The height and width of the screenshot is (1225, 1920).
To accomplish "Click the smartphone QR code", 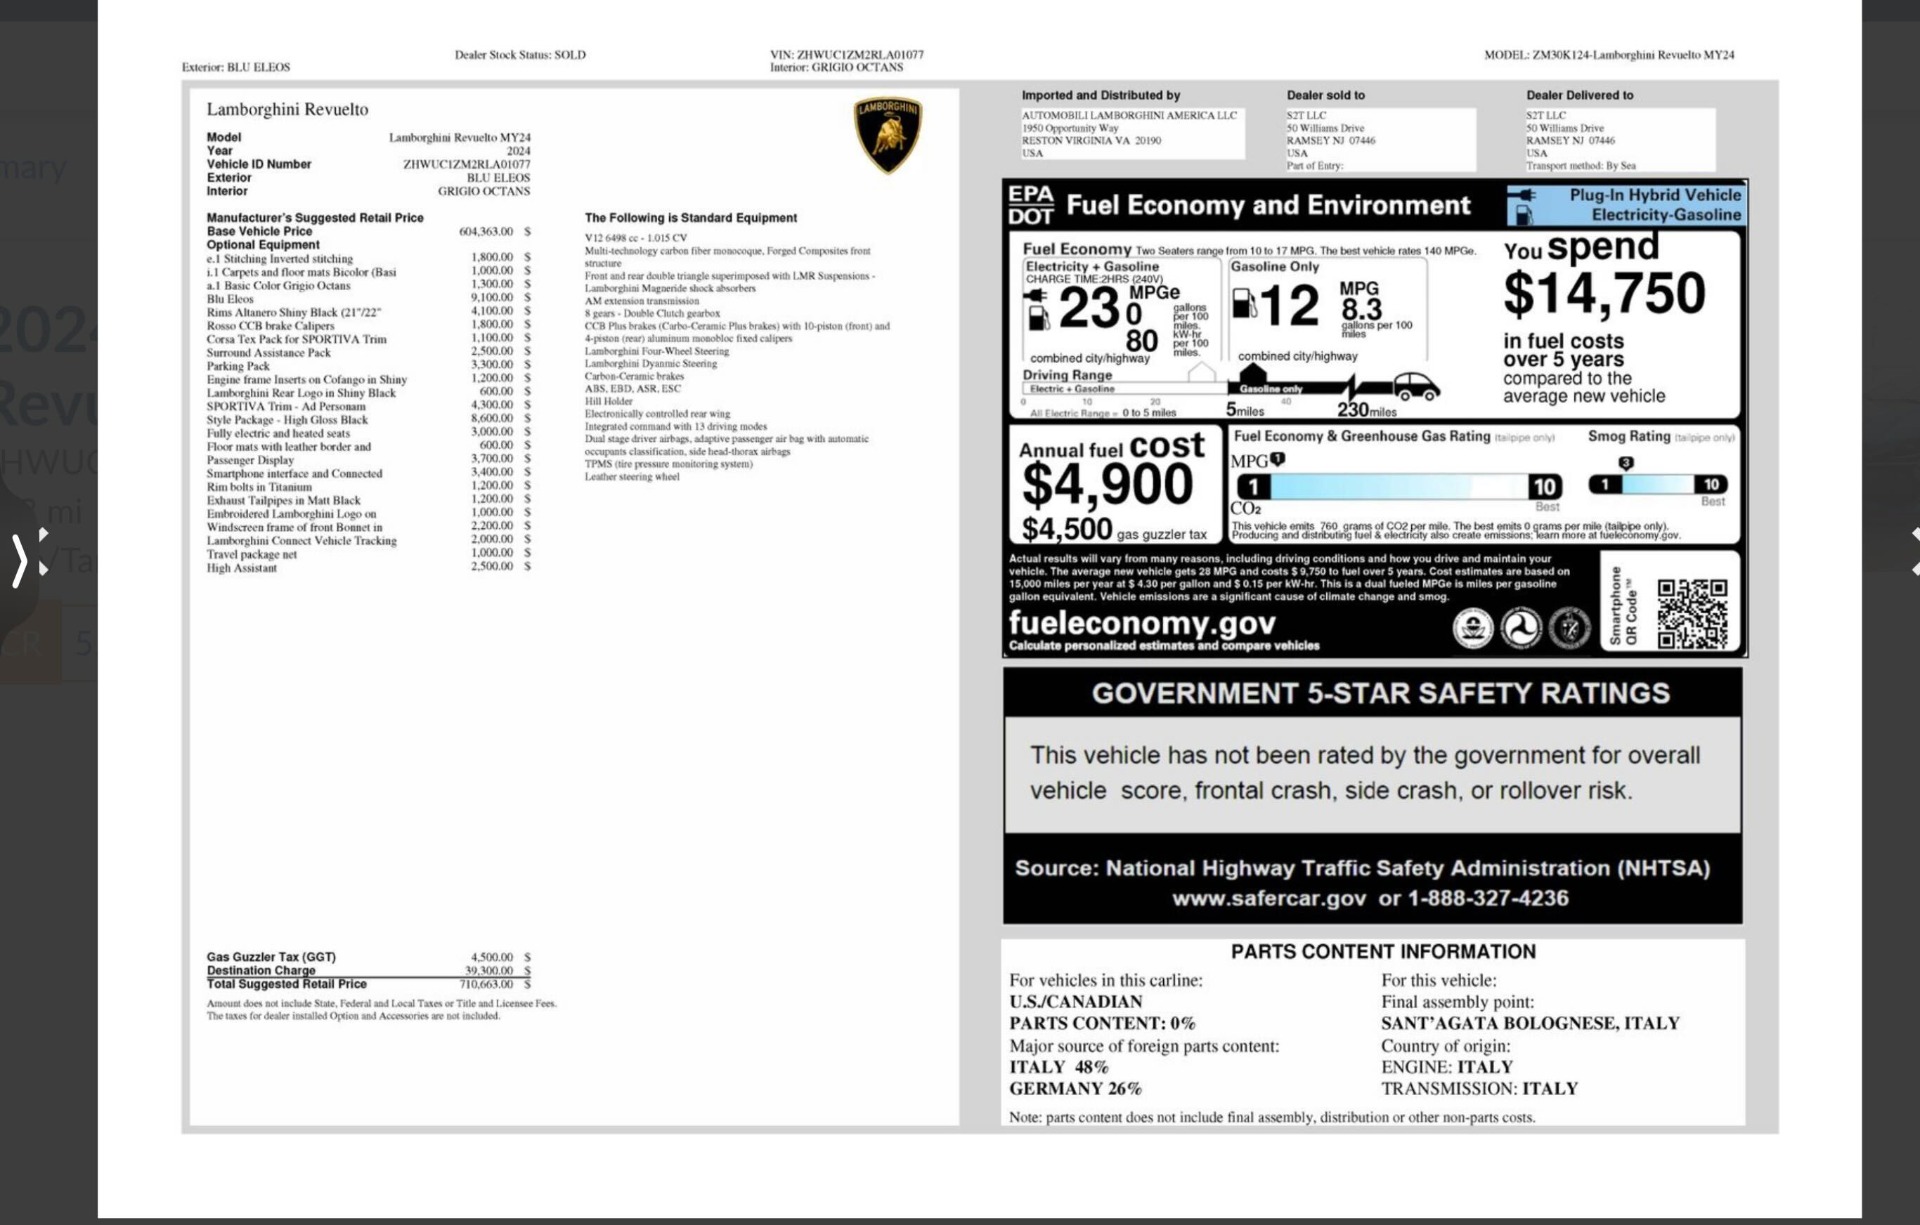I will pos(1691,613).
